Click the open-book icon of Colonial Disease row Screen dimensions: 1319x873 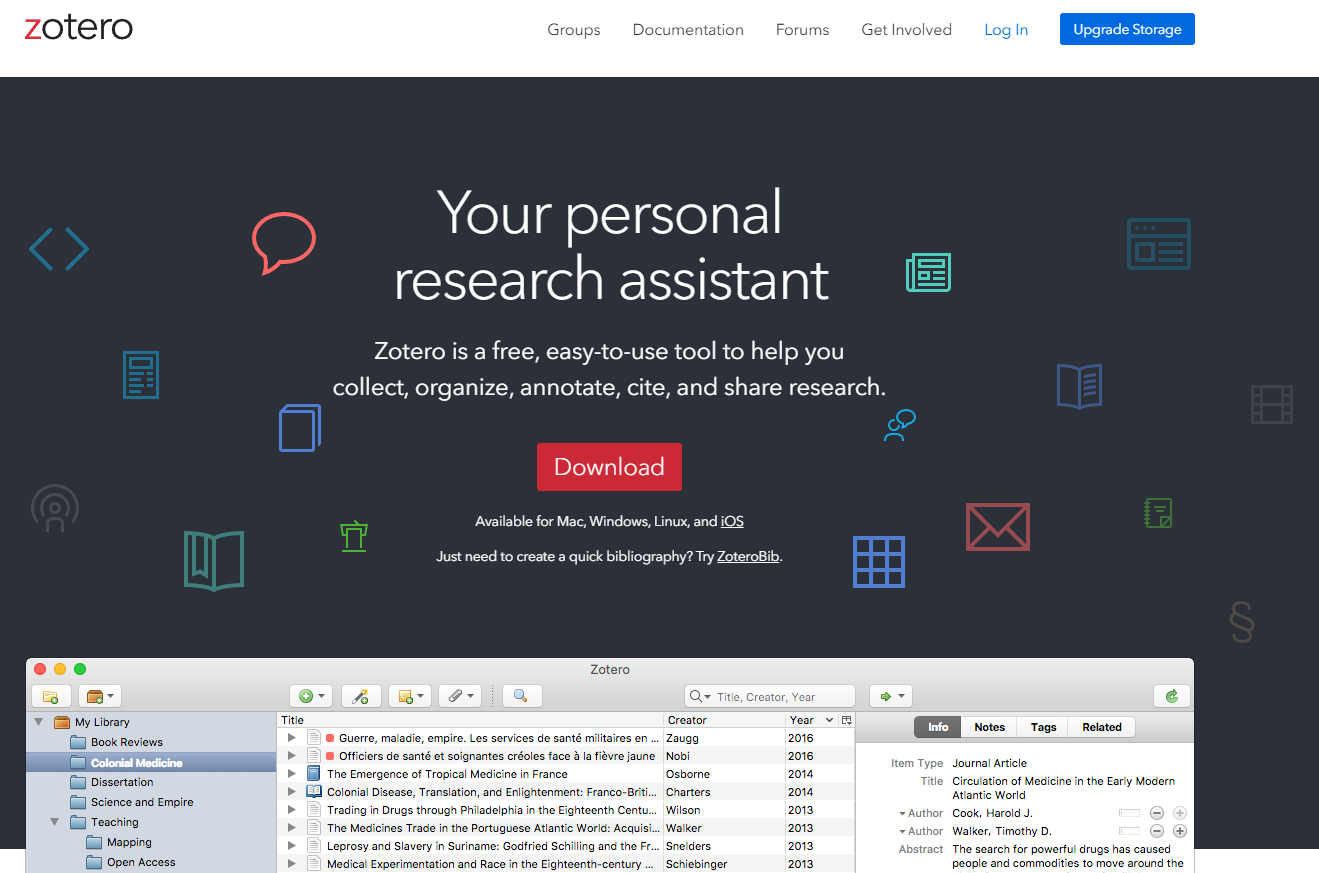314,792
